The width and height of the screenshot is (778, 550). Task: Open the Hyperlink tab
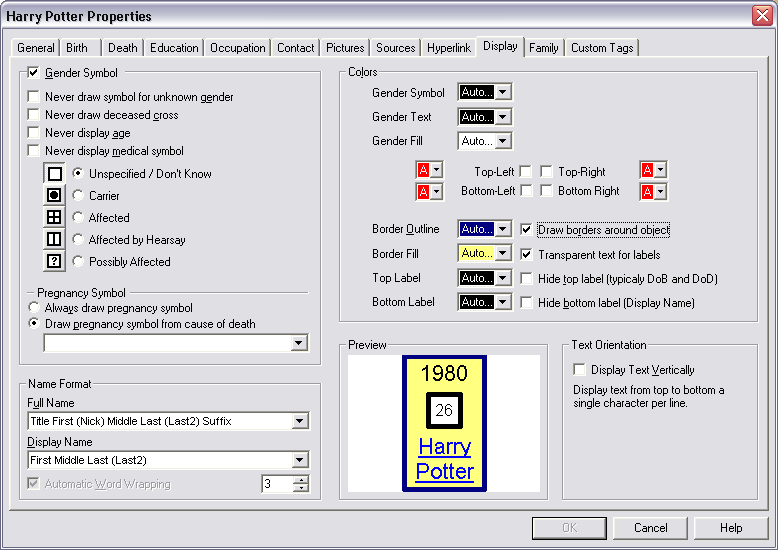[x=449, y=48]
